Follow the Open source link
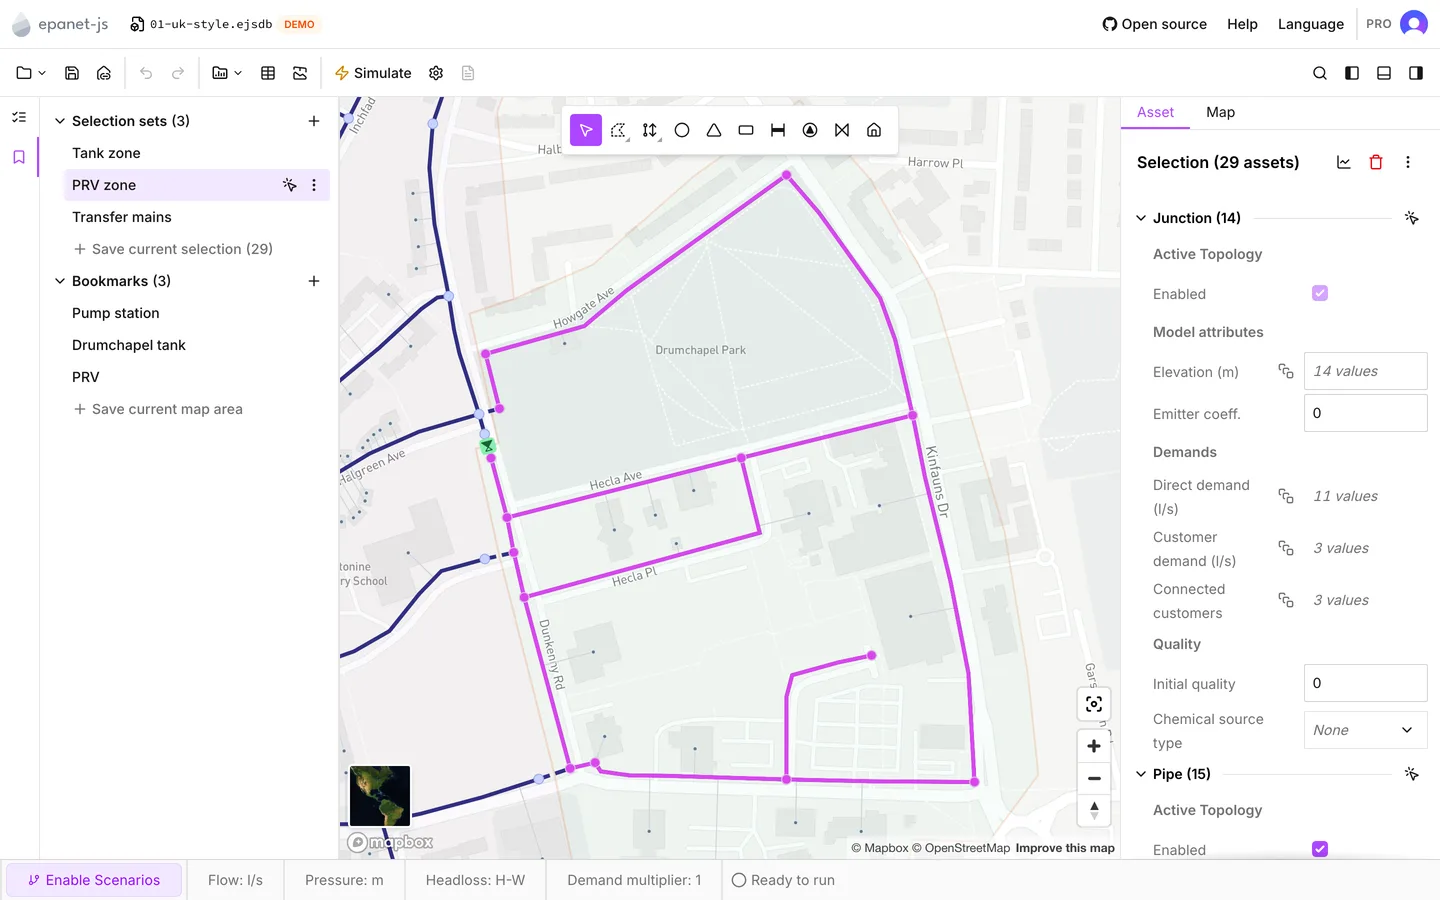The image size is (1440, 900). [1154, 24]
